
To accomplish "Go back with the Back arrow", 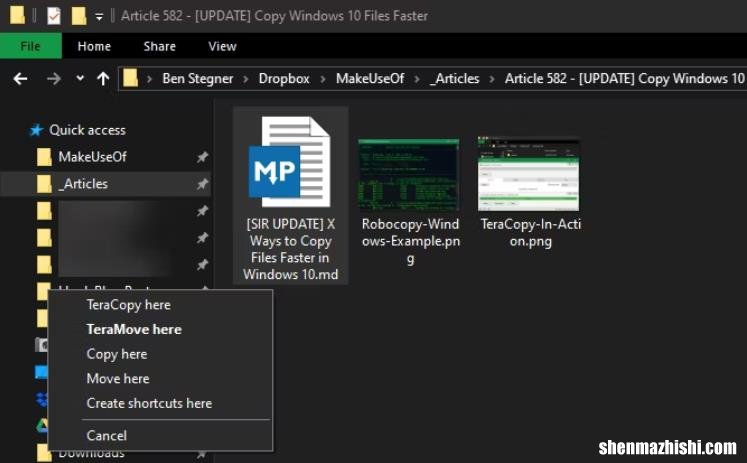I will click(20, 79).
